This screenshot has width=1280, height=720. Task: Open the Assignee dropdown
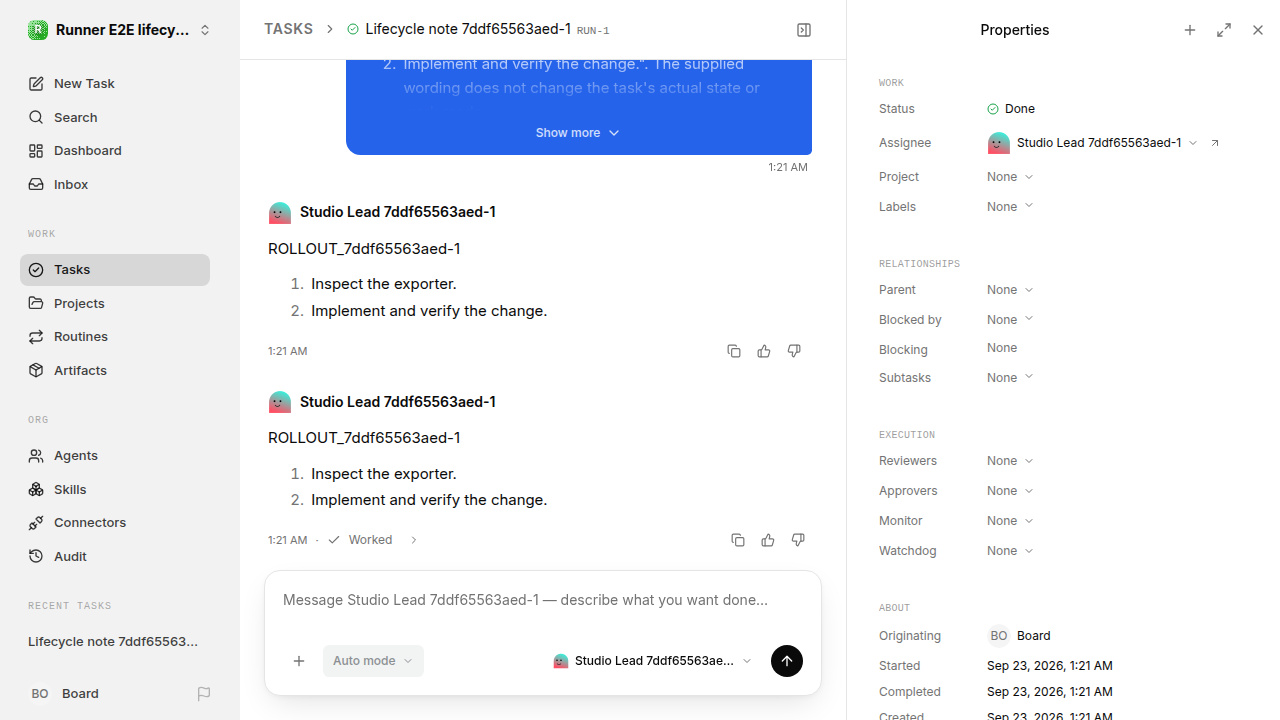pyautogui.click(x=1092, y=143)
